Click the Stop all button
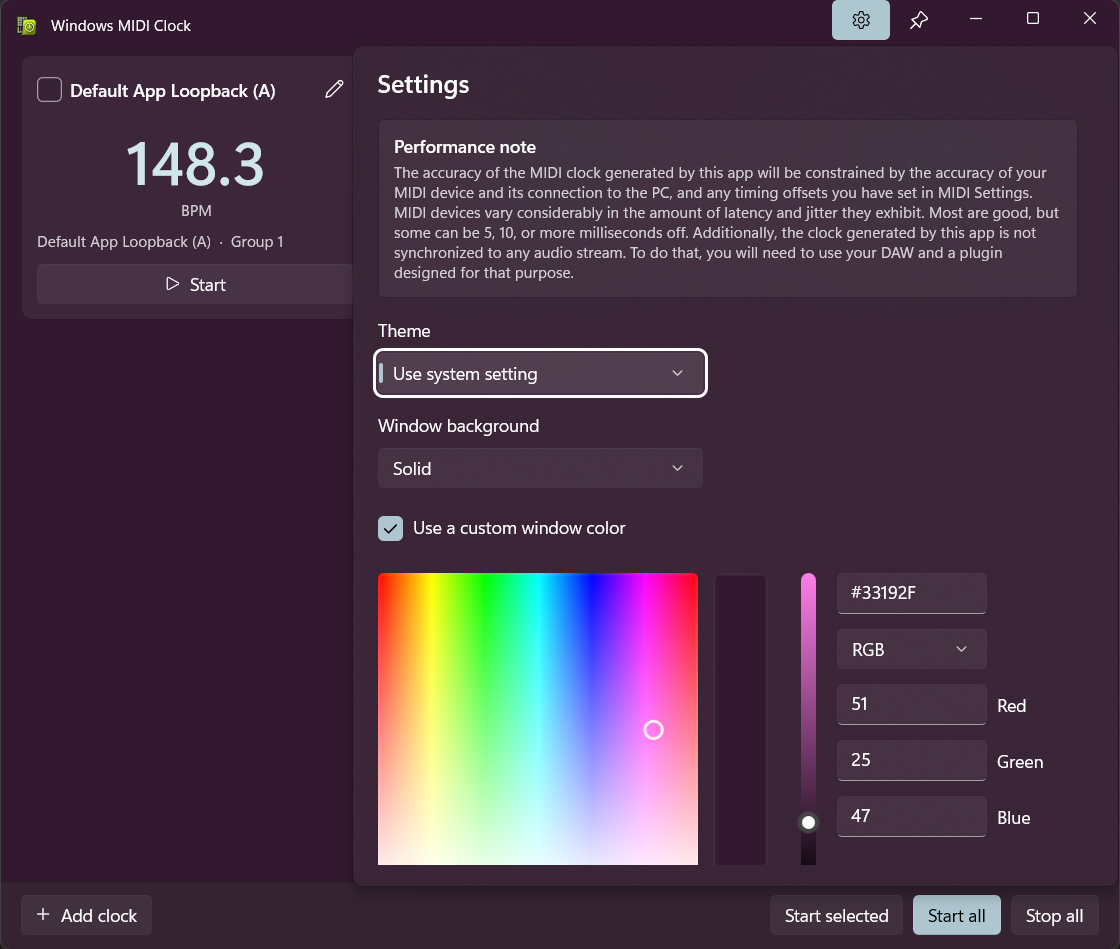 [x=1054, y=915]
